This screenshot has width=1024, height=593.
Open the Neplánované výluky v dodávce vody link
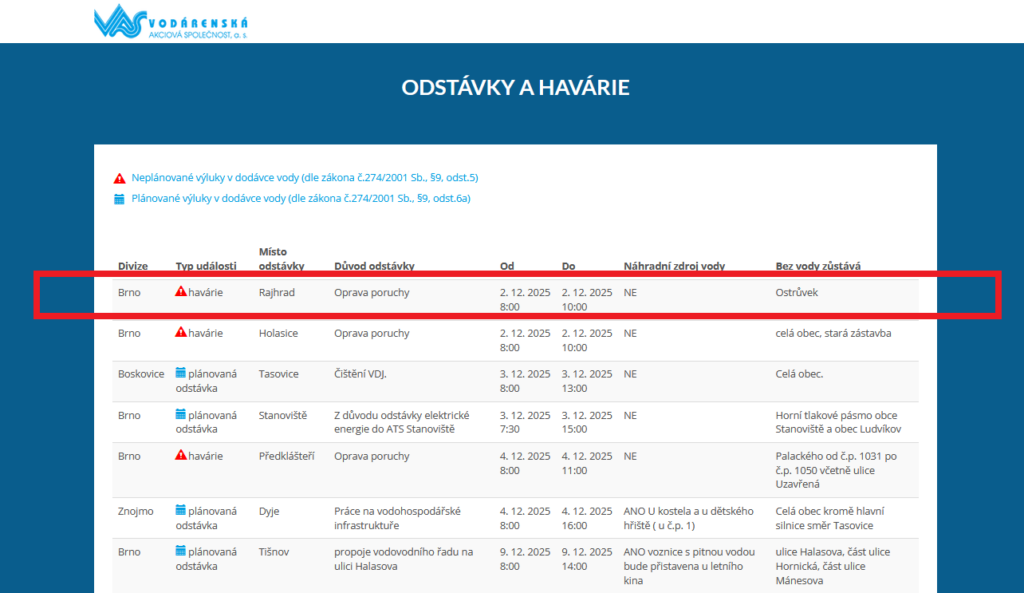pyautogui.click(x=305, y=178)
